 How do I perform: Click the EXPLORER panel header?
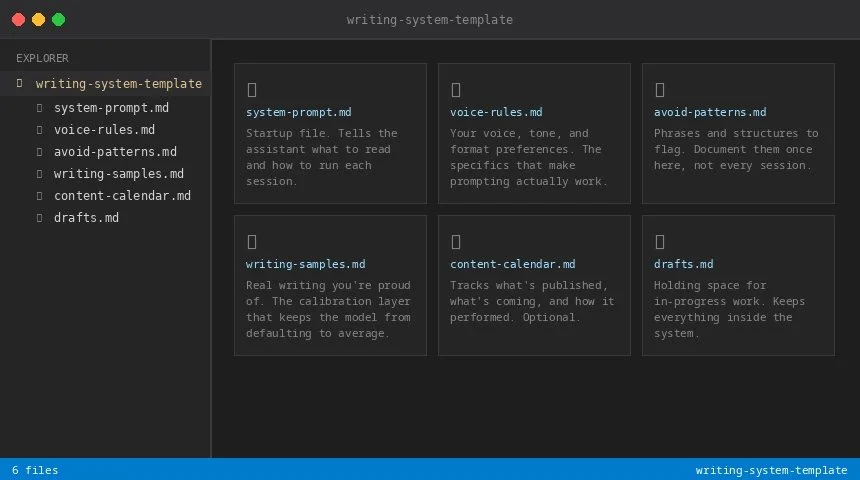(x=42, y=58)
